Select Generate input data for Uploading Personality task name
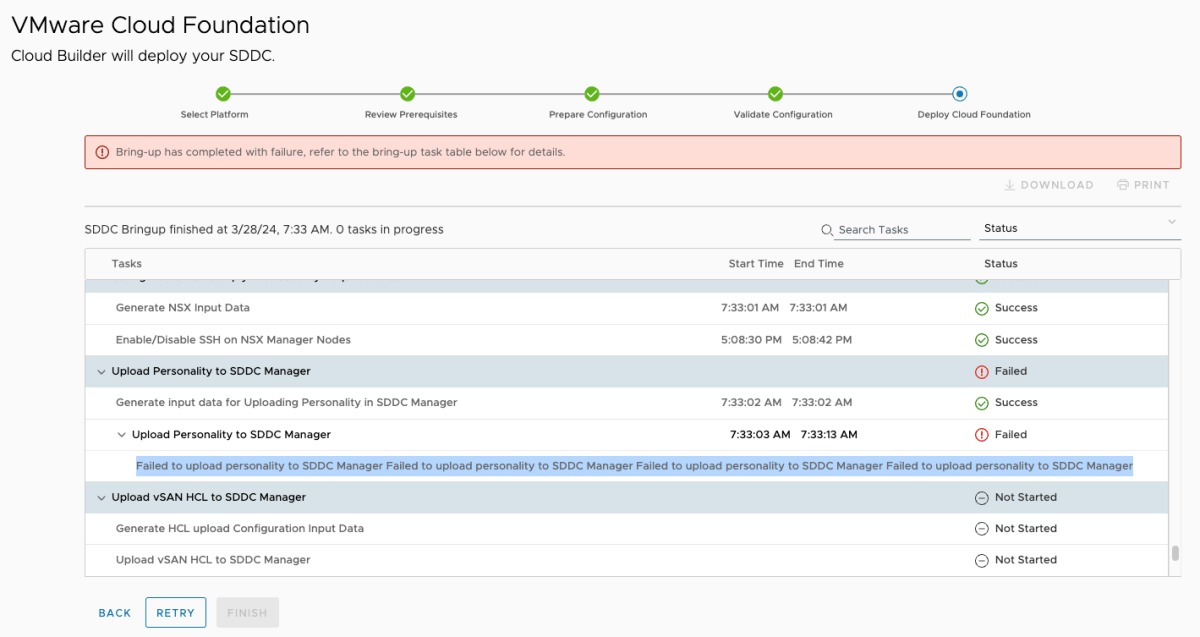The height and width of the screenshot is (637, 1200). (287, 403)
